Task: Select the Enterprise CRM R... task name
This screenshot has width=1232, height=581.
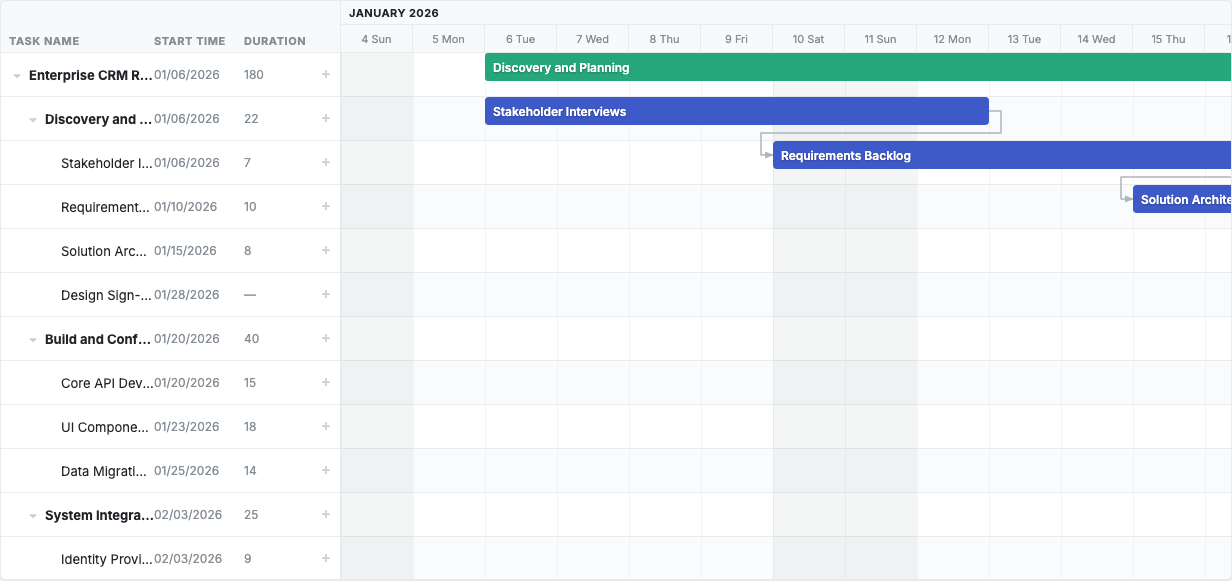Action: (x=91, y=75)
